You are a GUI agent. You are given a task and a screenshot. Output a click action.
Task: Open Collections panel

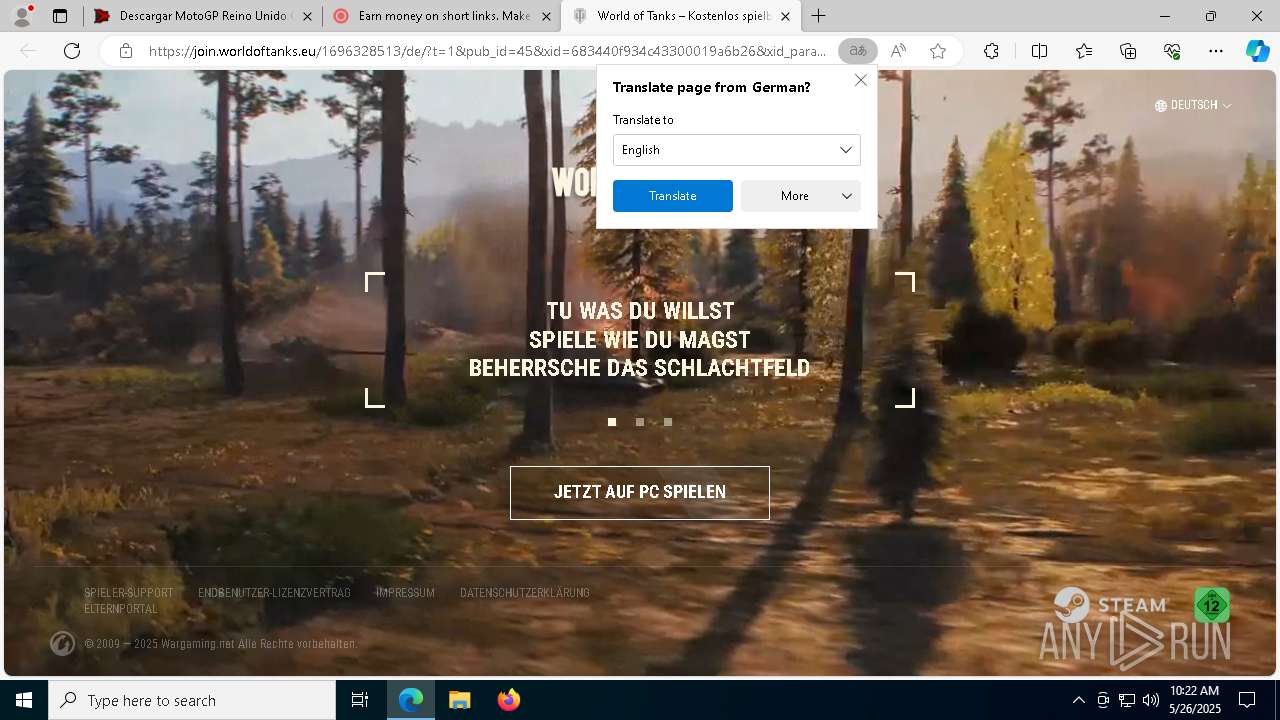(1128, 51)
